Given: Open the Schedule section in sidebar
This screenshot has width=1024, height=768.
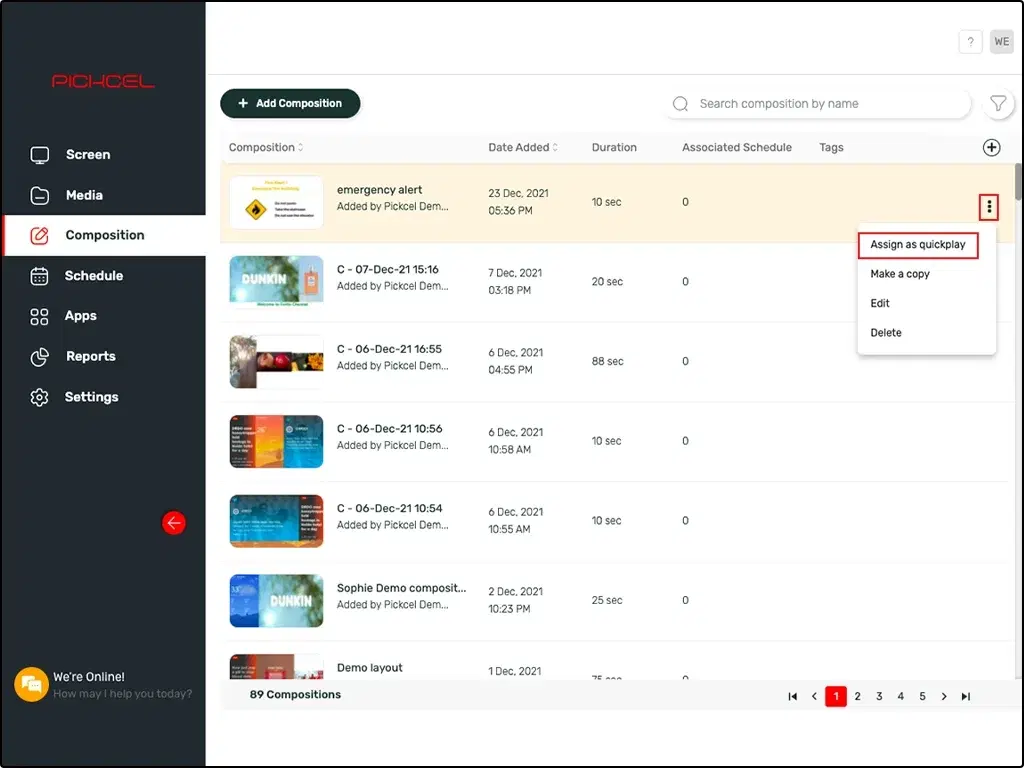Looking at the screenshot, I should 93,276.
